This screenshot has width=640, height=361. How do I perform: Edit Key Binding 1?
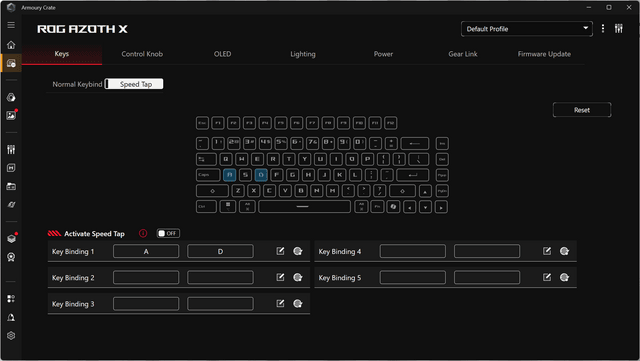pyautogui.click(x=280, y=251)
